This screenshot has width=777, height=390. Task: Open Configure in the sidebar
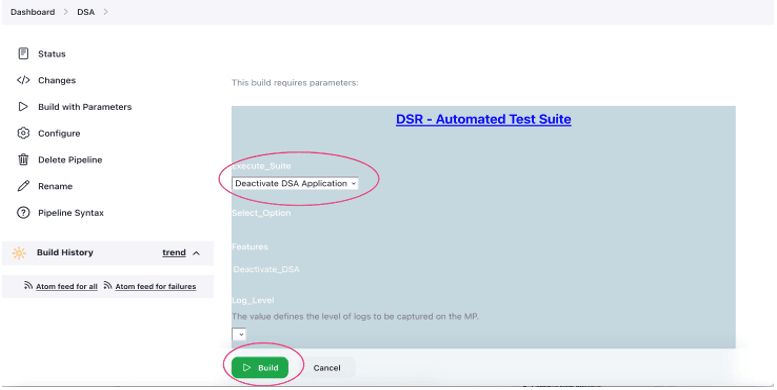59,133
